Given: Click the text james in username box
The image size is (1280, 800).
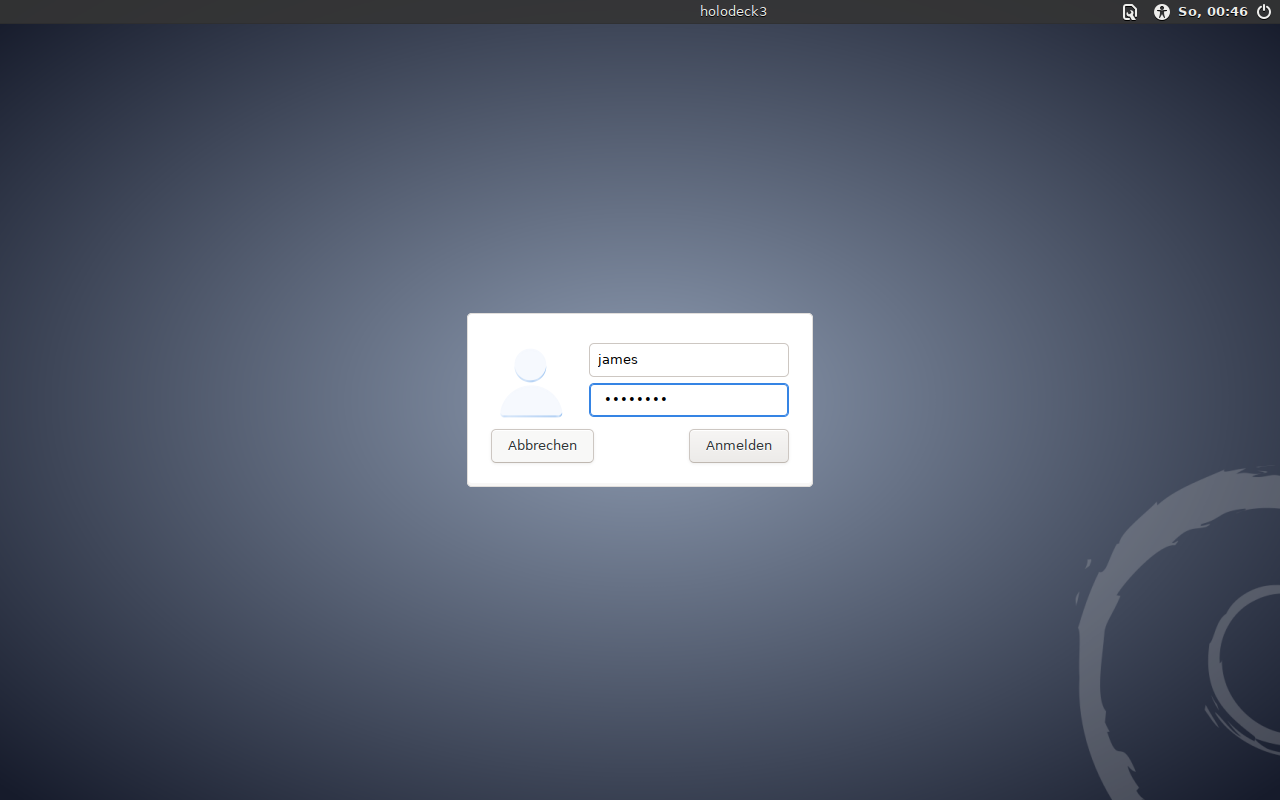Looking at the screenshot, I should [618, 360].
